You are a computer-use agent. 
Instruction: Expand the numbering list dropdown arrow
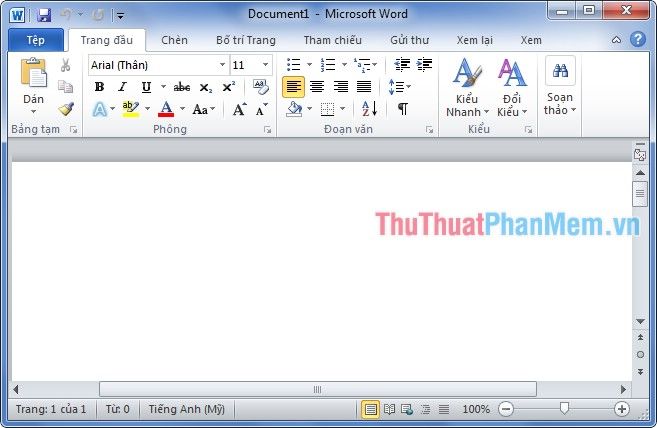tap(344, 65)
